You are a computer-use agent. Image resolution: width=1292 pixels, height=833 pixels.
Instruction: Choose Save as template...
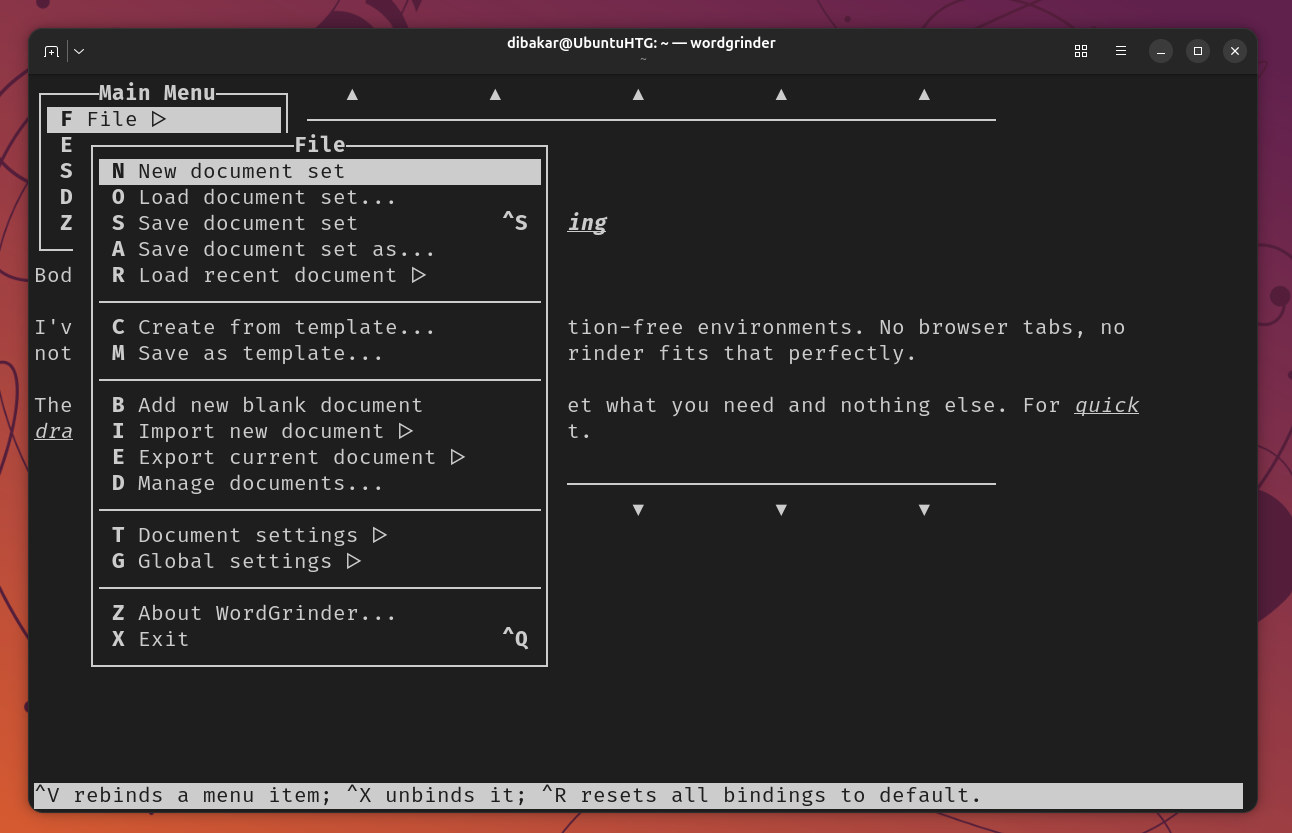[x=320, y=354]
